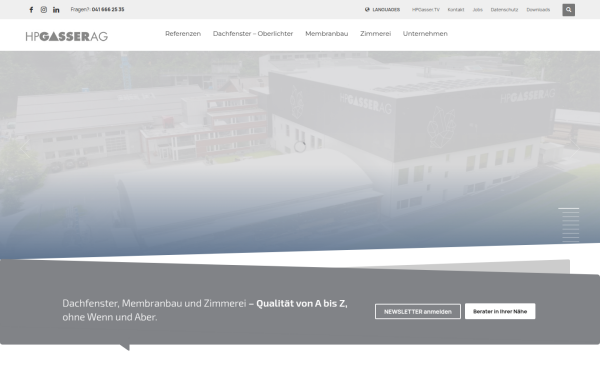Go to the next slide arrow
The width and height of the screenshot is (600, 375).
[x=575, y=148]
